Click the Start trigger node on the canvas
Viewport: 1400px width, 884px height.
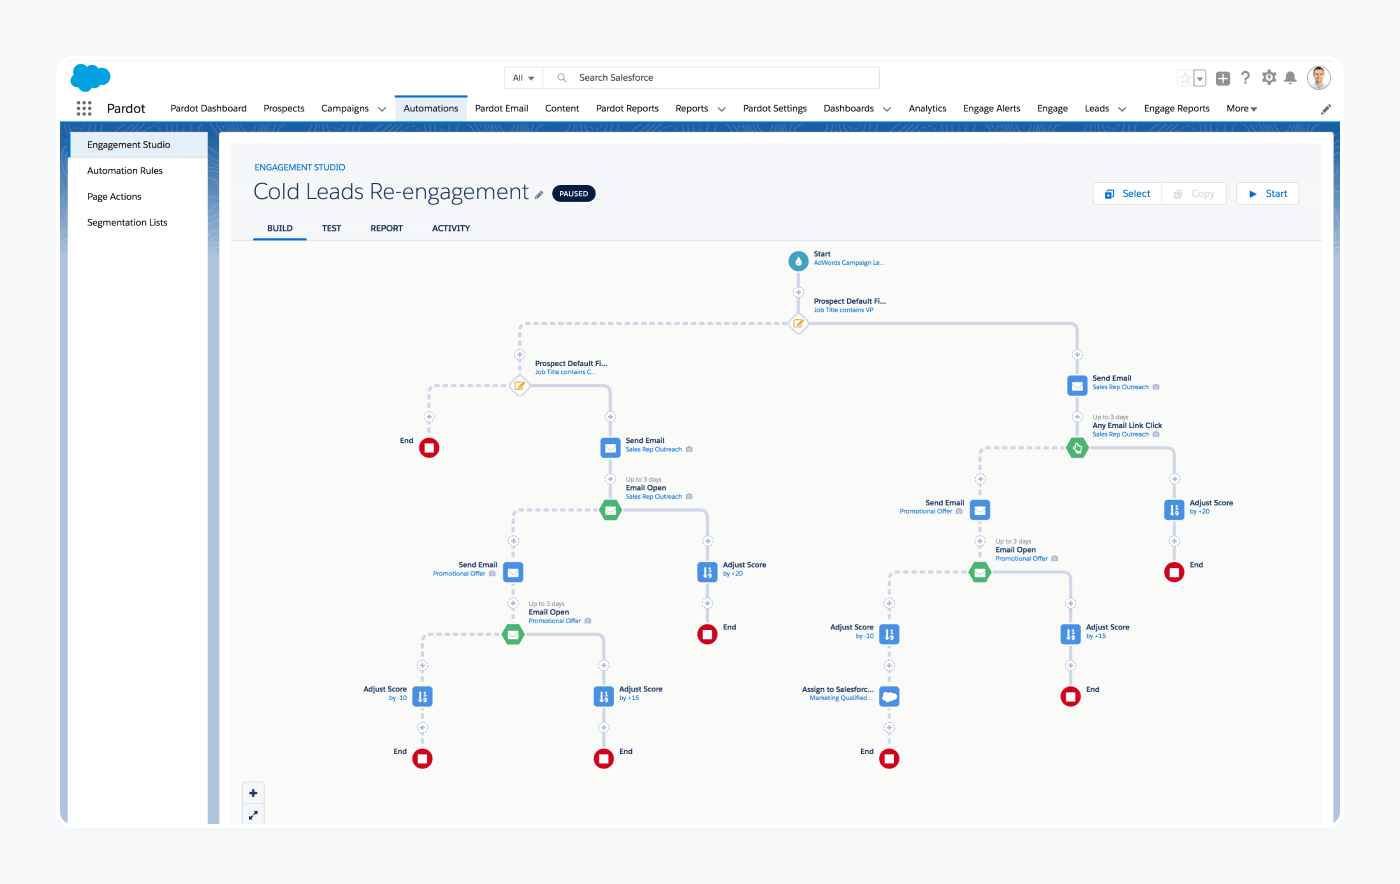(798, 260)
